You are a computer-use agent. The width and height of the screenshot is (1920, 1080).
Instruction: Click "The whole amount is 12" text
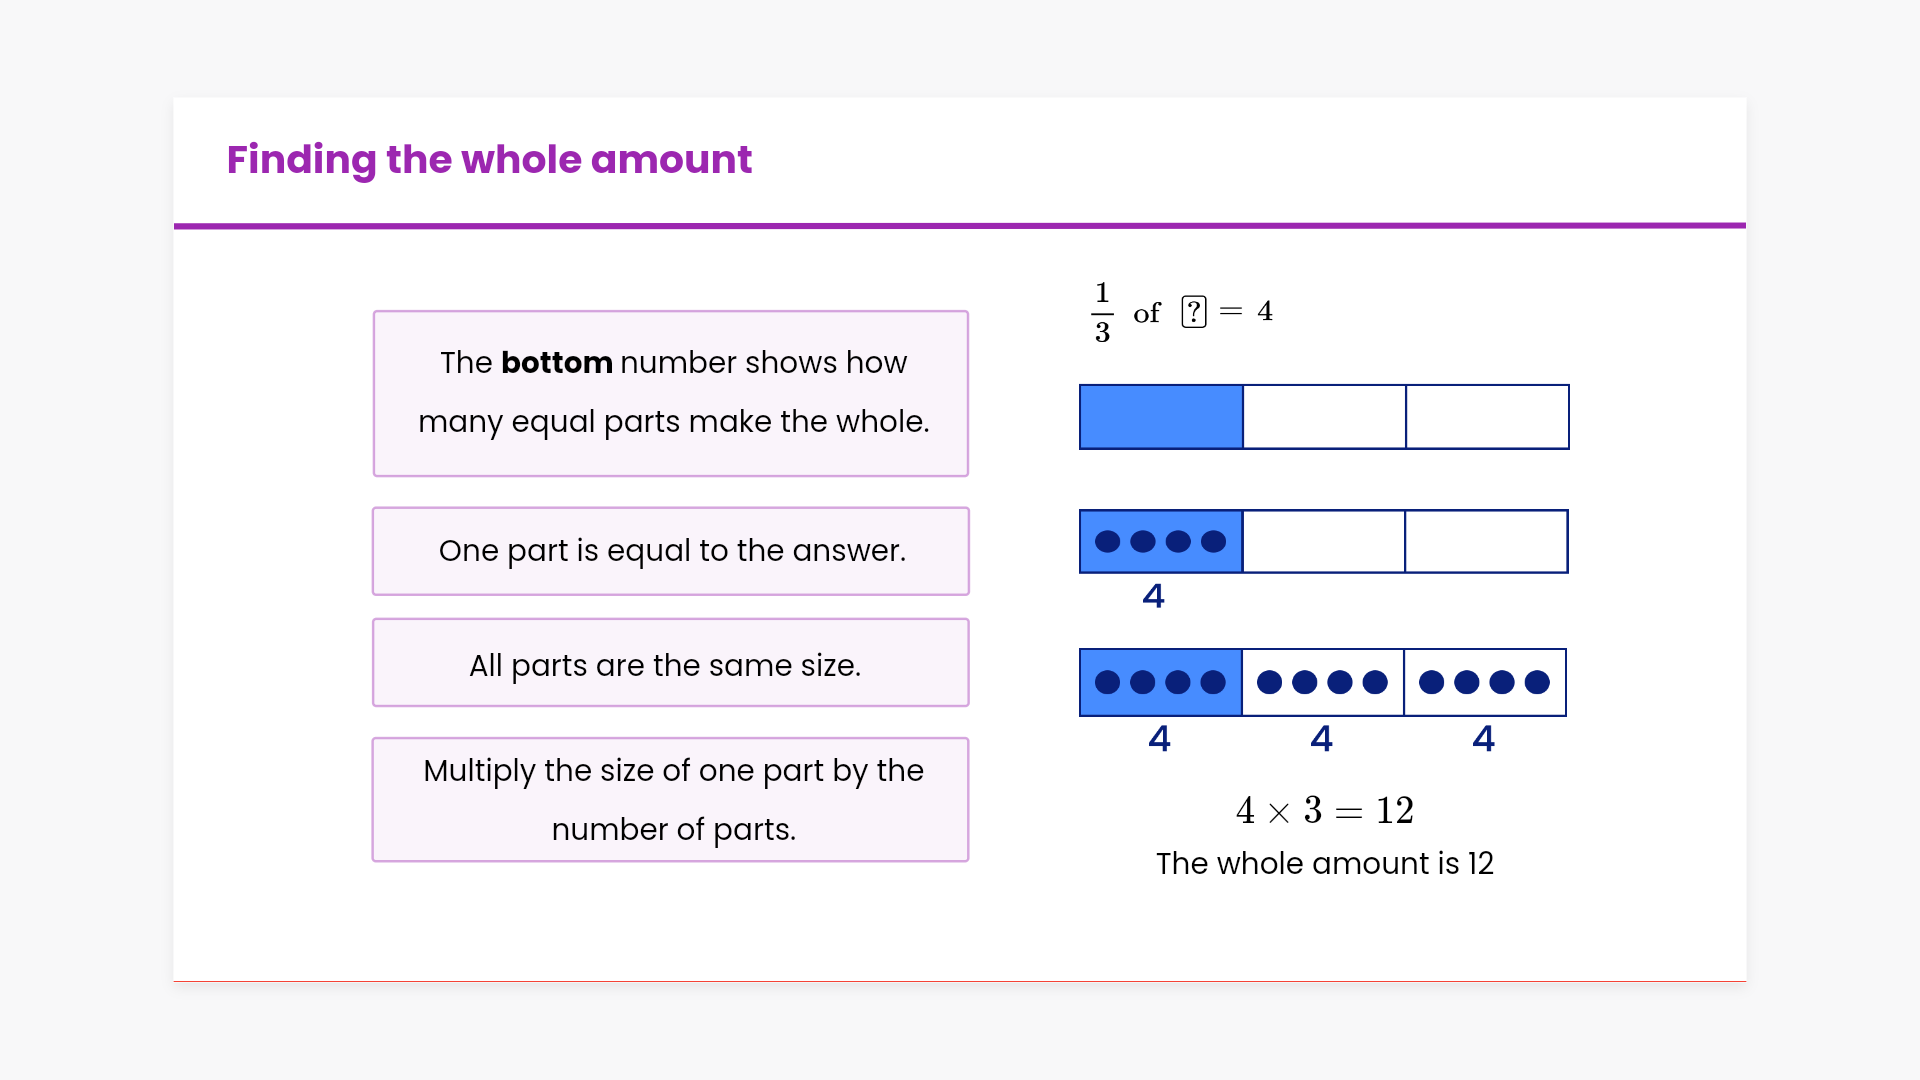pos(1324,864)
